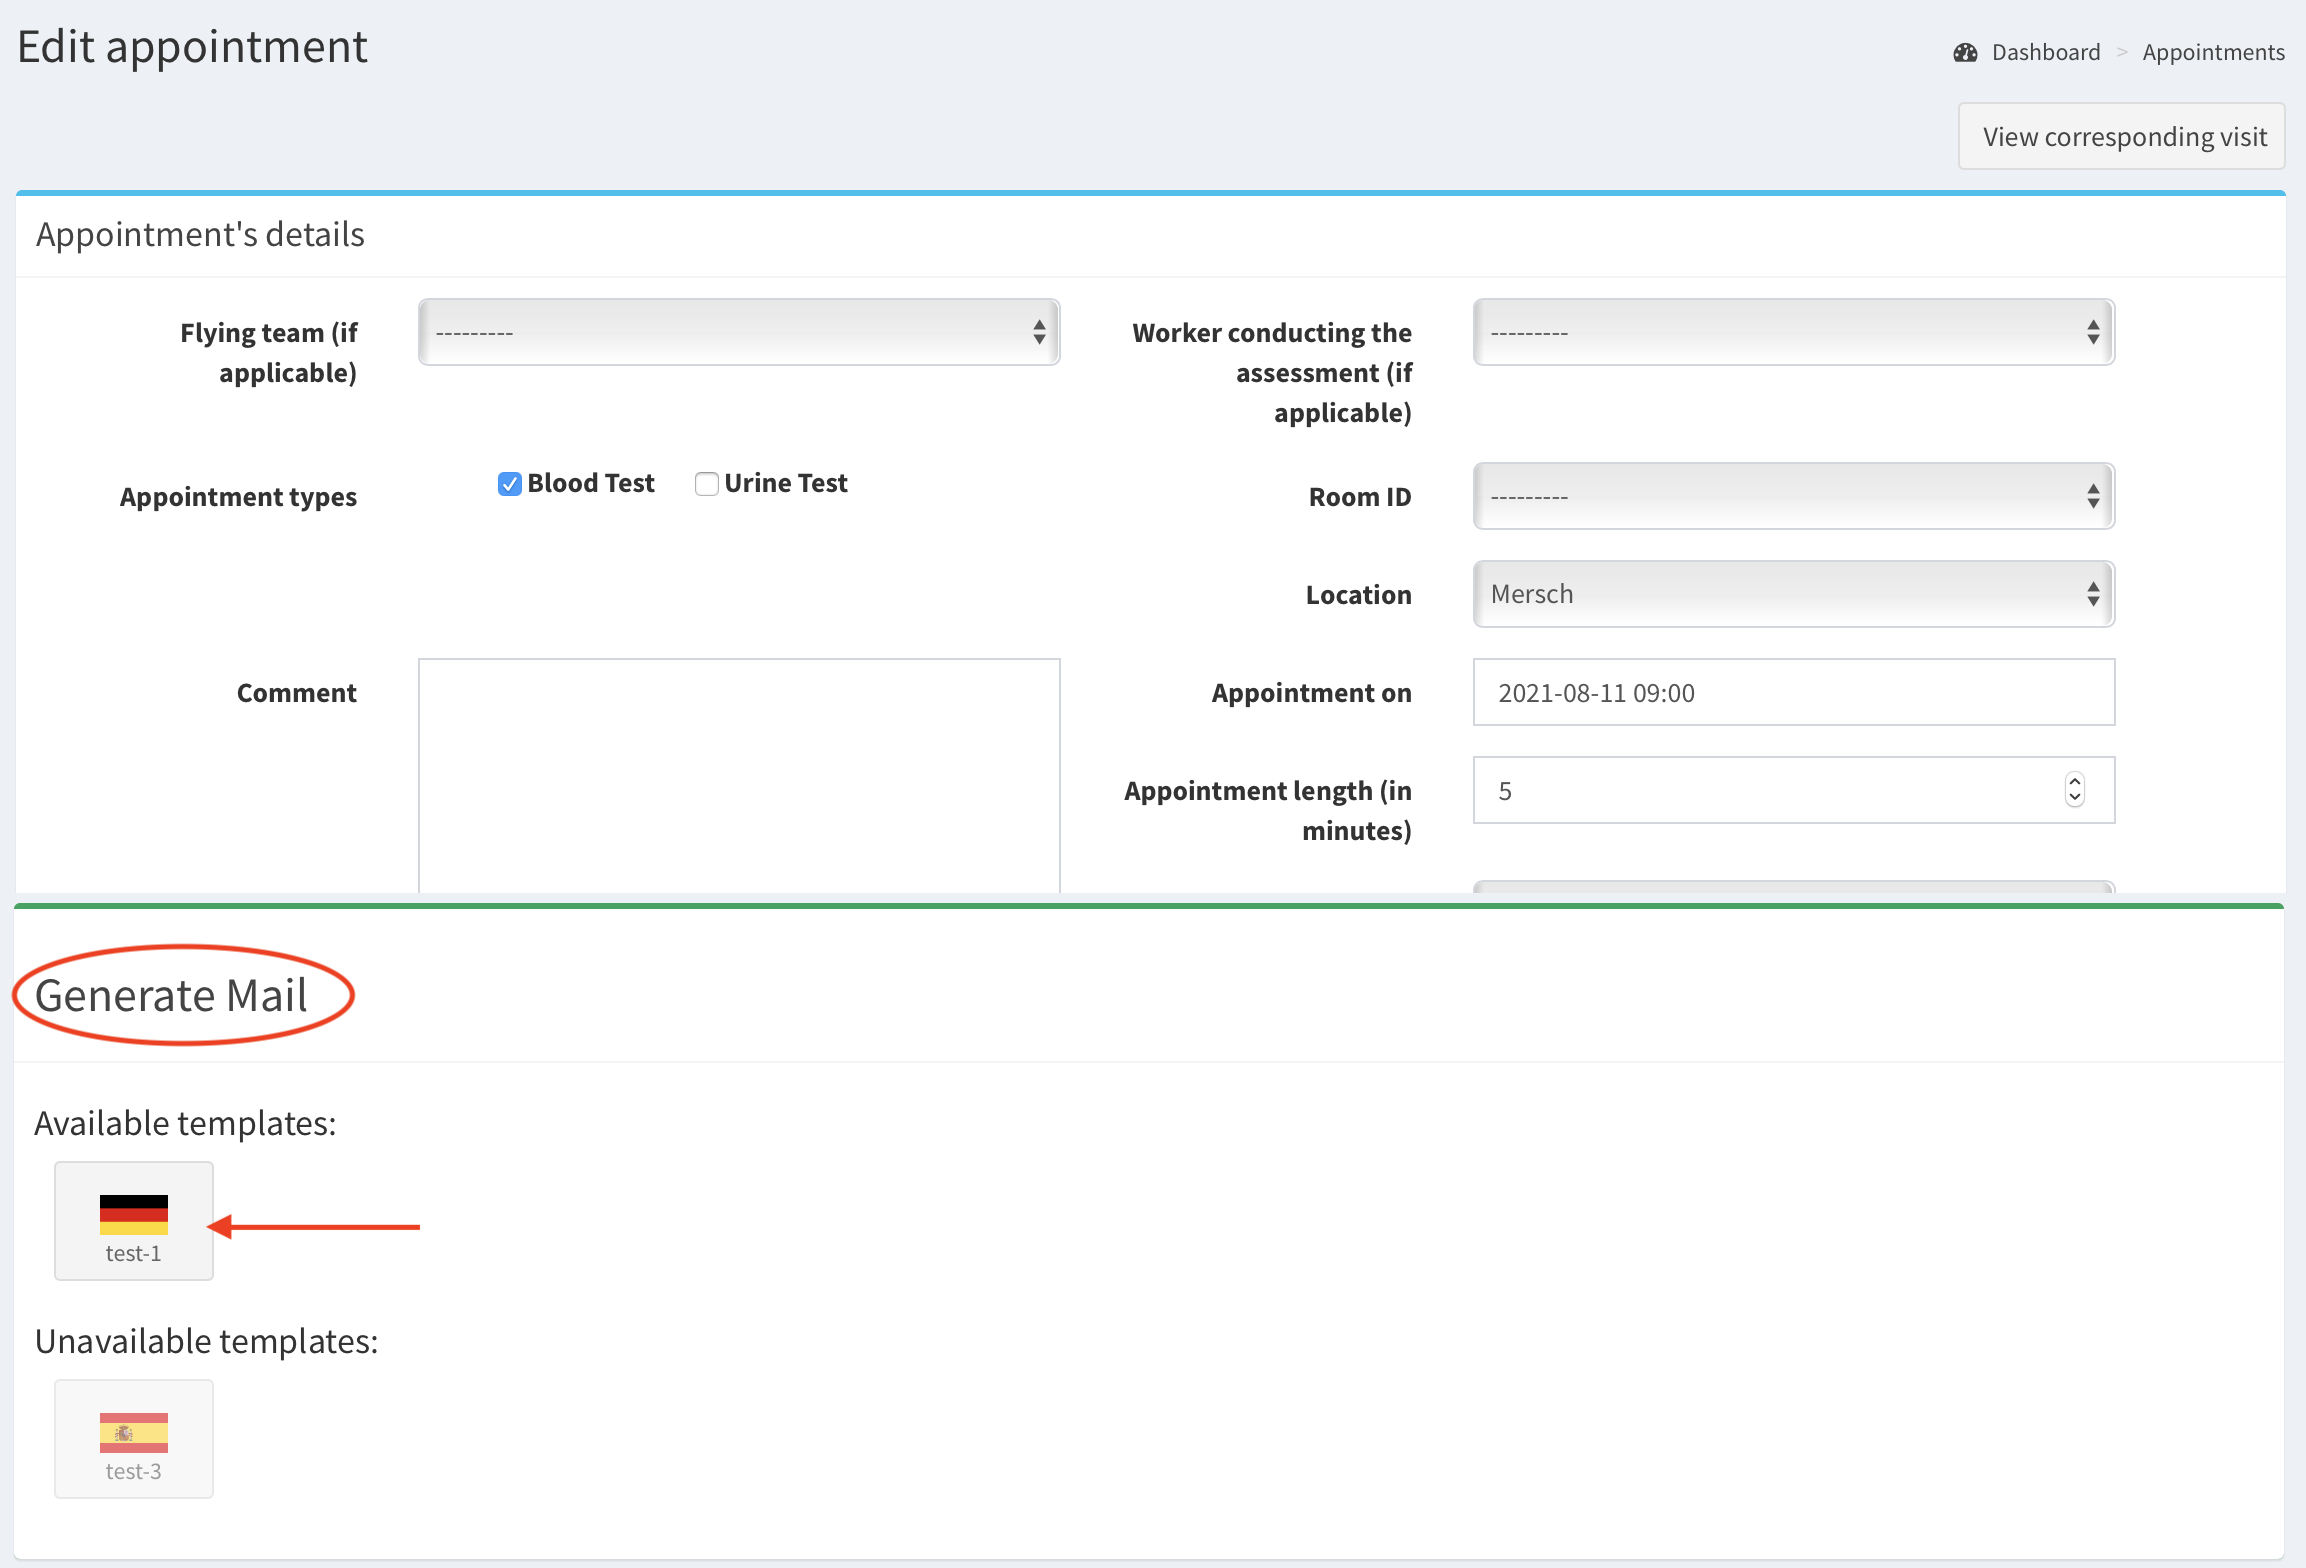
Task: Go to Dashboard breadcrumb link
Action: pos(2045,53)
